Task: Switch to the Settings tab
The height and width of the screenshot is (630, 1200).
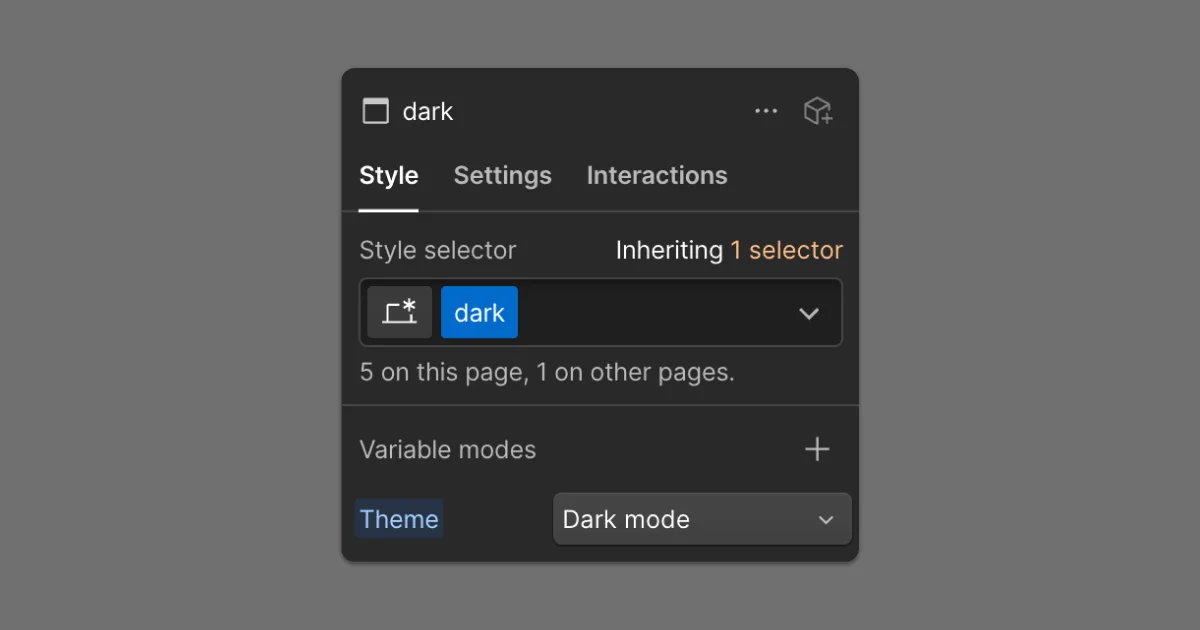Action: (502, 175)
